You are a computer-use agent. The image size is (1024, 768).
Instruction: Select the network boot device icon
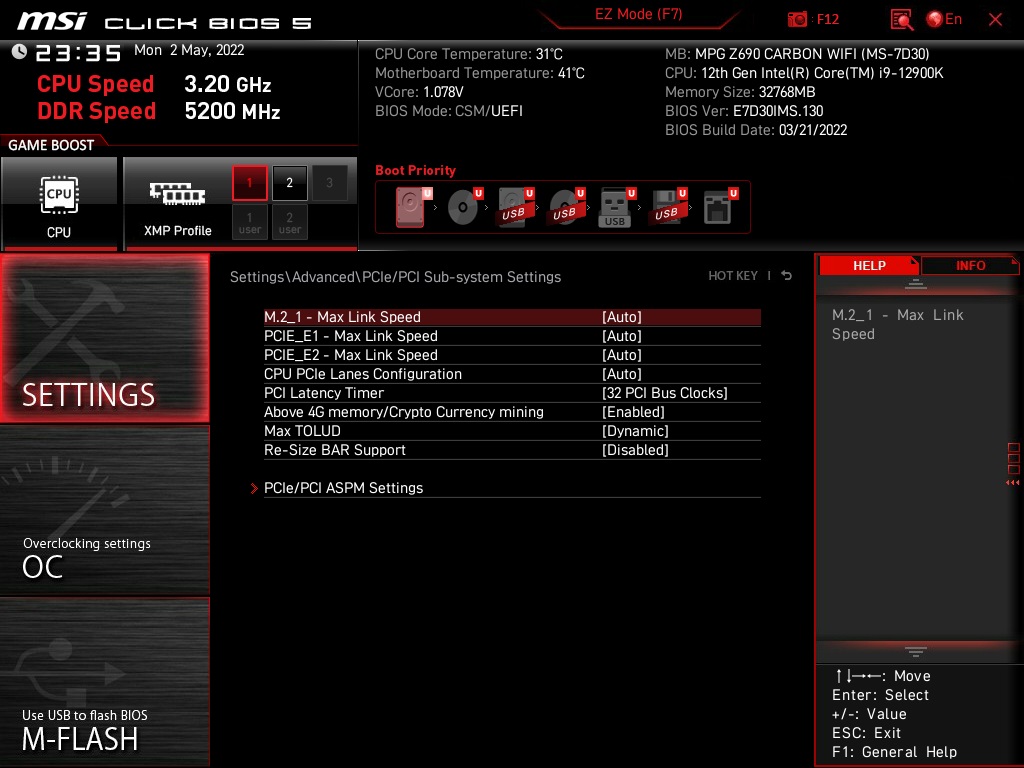coord(719,206)
